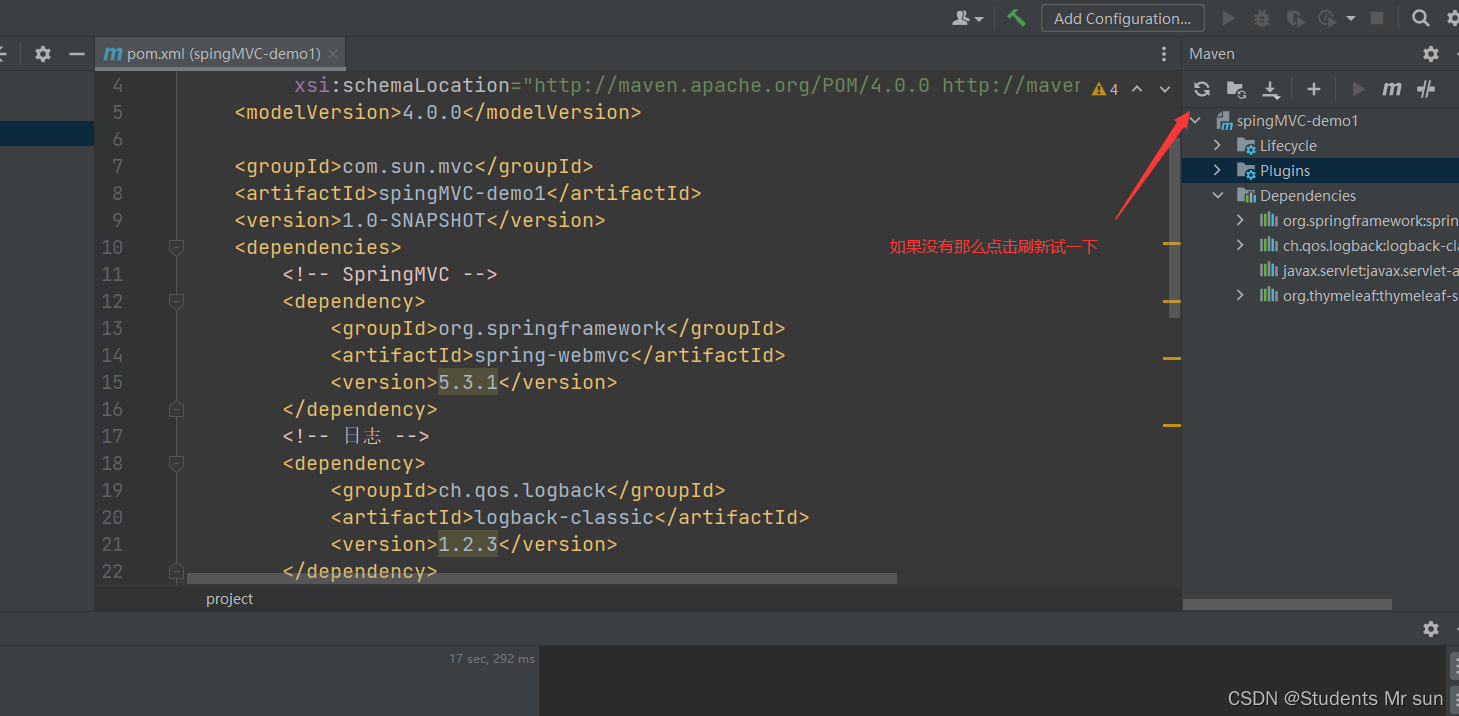The height and width of the screenshot is (716, 1459).
Task: Open the Add Configuration dialog
Action: (x=1122, y=17)
